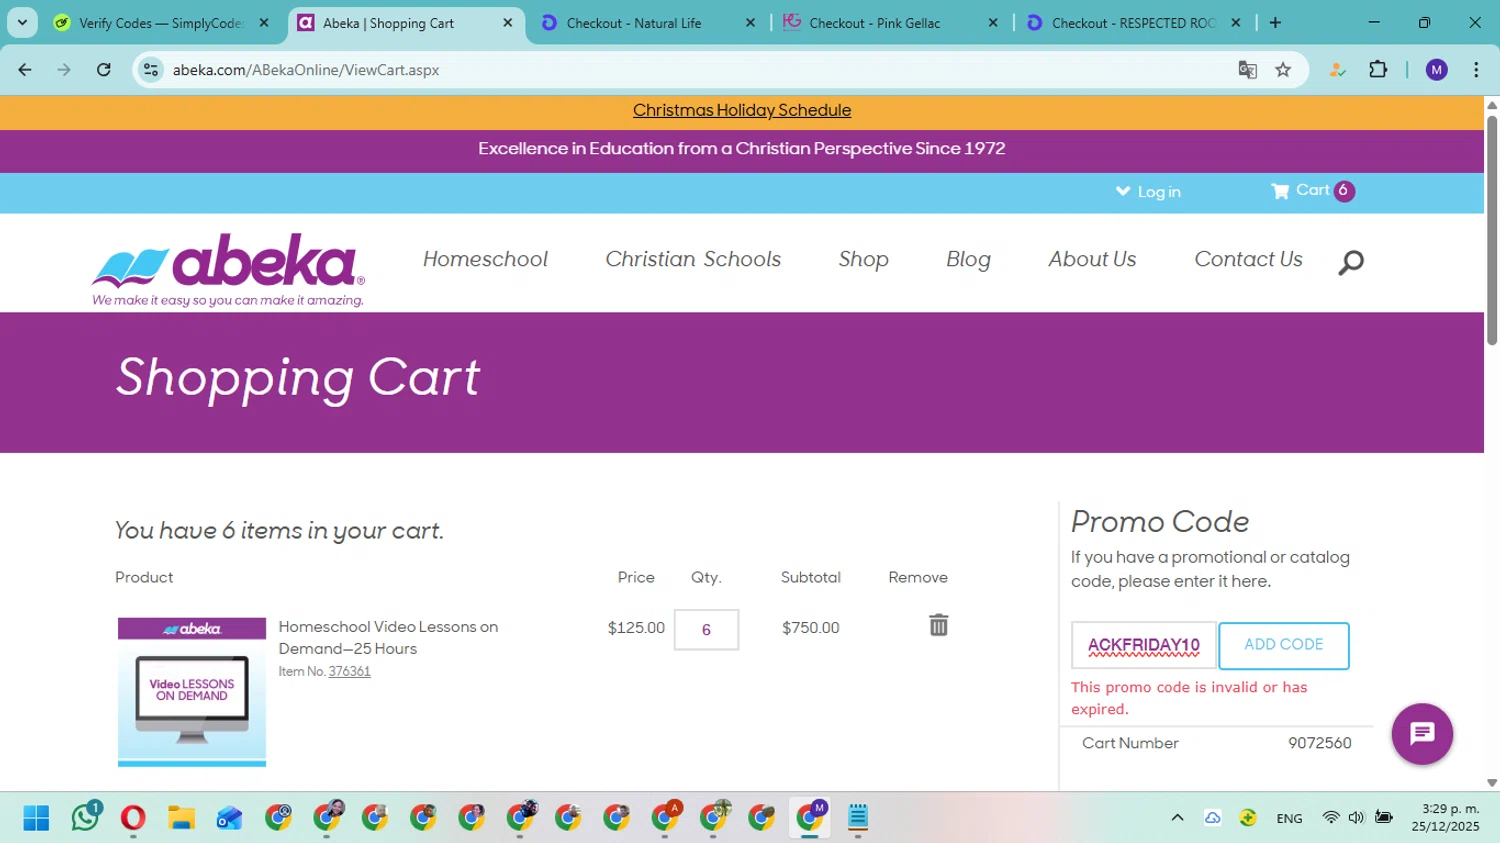The image size is (1500, 843).
Task: Open the About Us menu
Action: tap(1092, 259)
